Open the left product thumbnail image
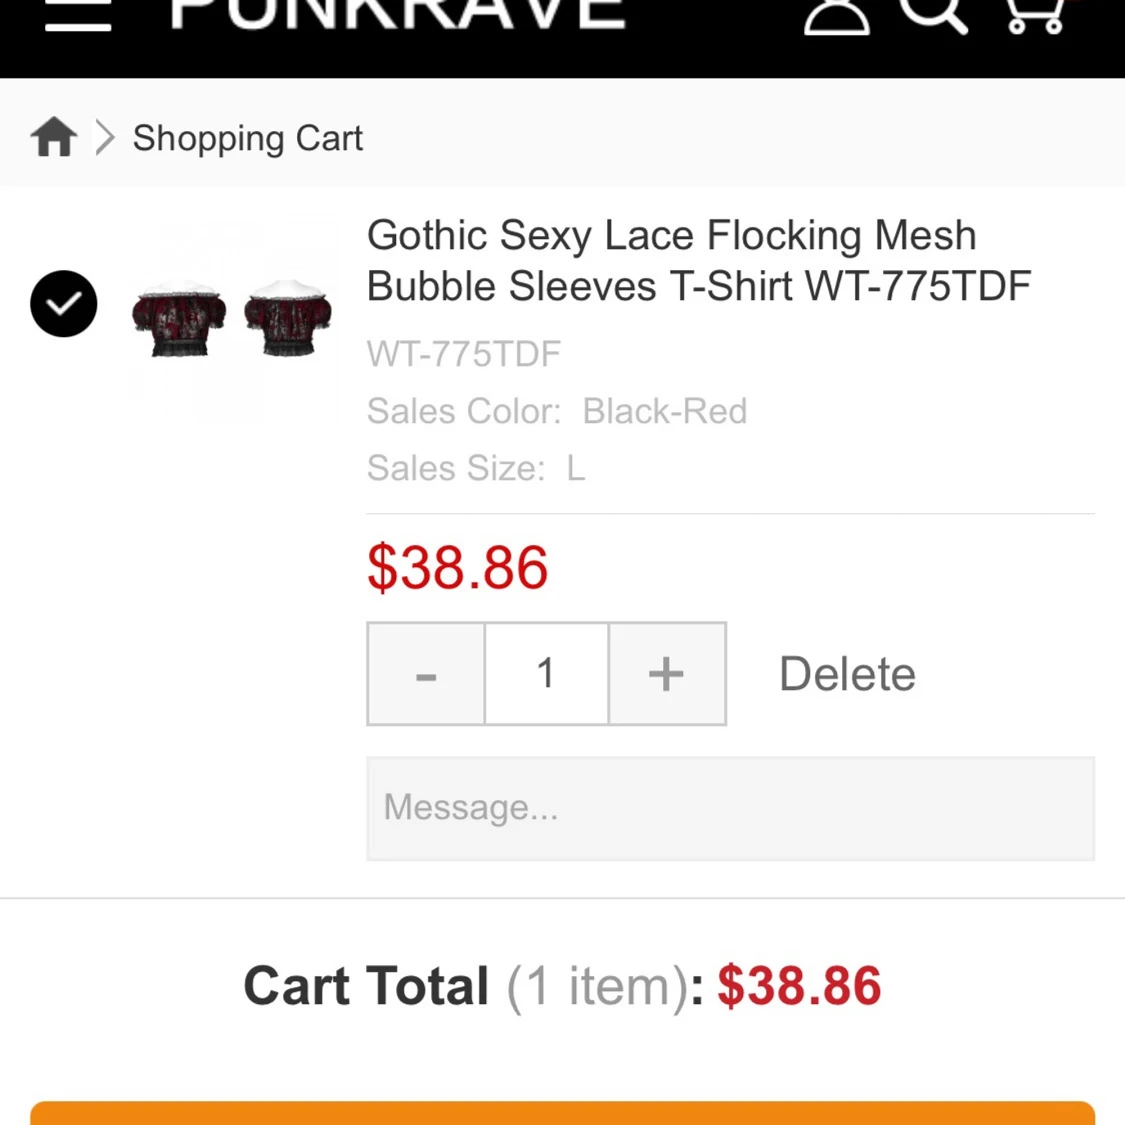The width and height of the screenshot is (1125, 1125). click(x=179, y=318)
